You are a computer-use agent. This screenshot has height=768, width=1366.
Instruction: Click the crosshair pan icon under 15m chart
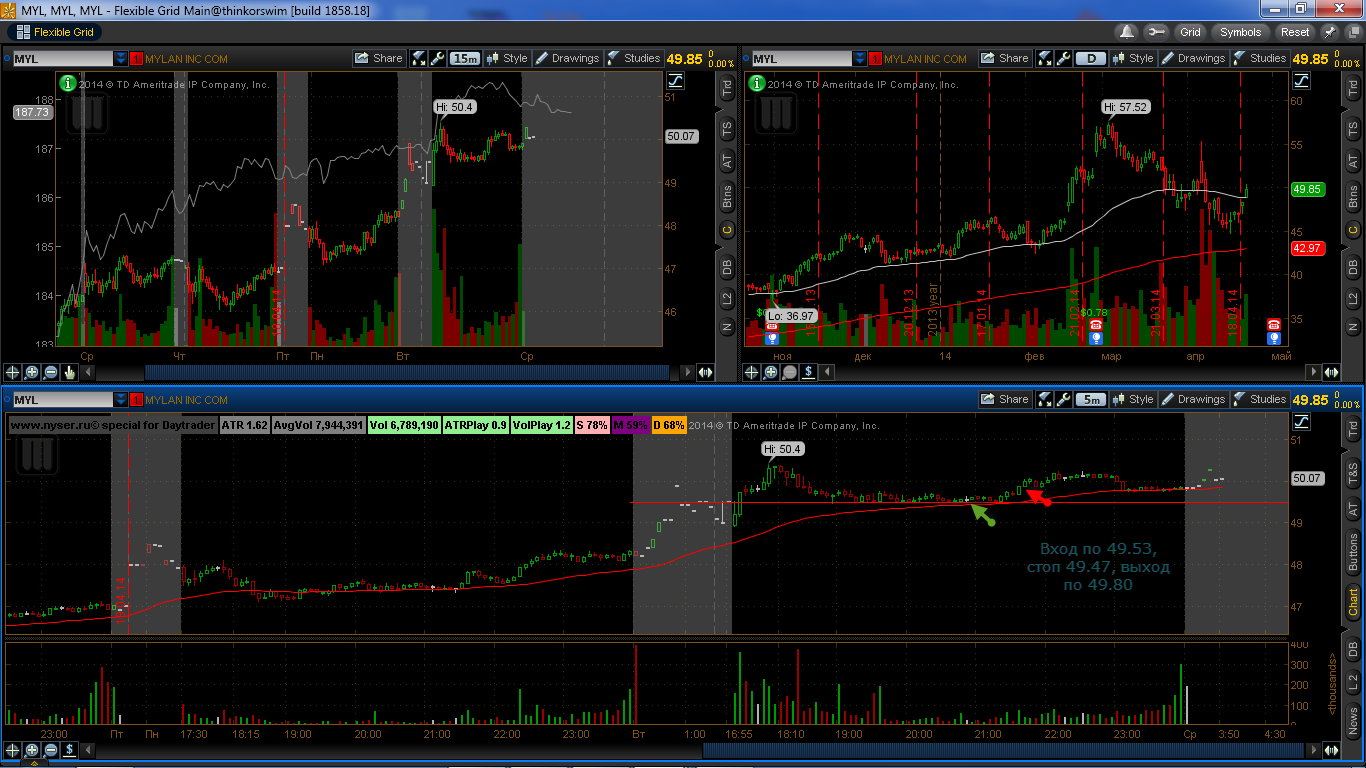[x=13, y=372]
